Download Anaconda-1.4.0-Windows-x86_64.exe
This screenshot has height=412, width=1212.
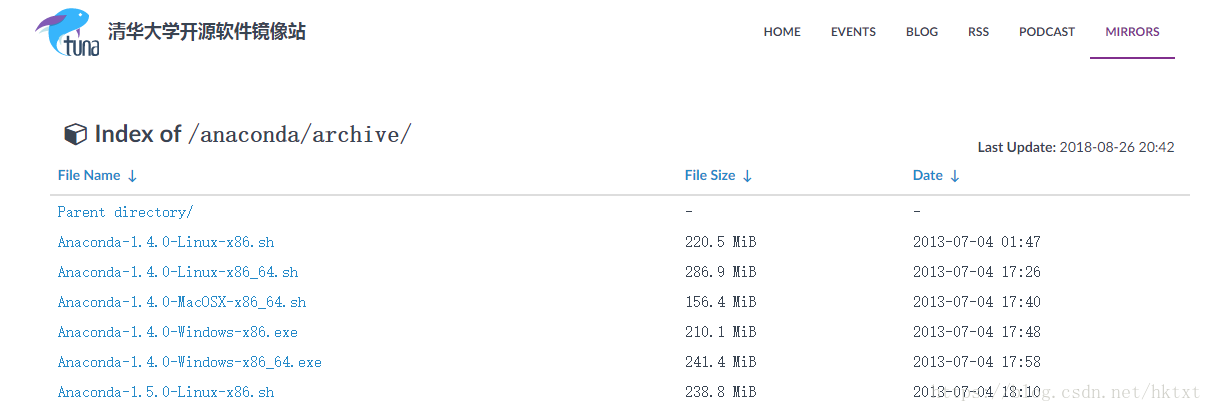(x=189, y=362)
